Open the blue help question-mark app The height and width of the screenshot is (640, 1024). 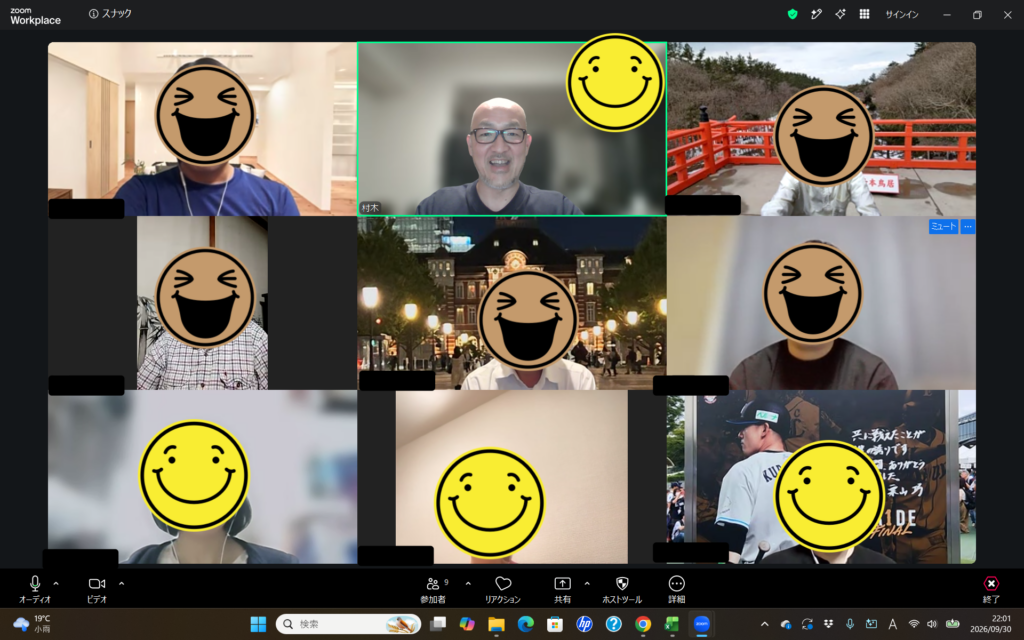pyautogui.click(x=614, y=624)
